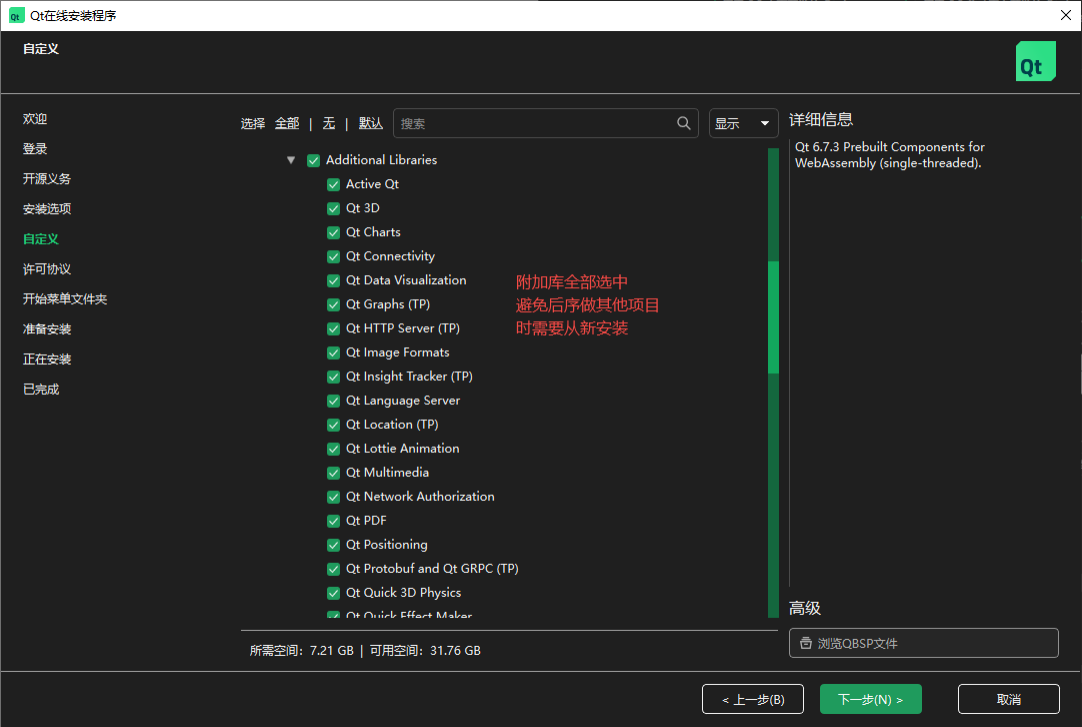This screenshot has height=727, width=1082.
Task: Select the 许可协议 step in sidebar
Action: point(47,269)
